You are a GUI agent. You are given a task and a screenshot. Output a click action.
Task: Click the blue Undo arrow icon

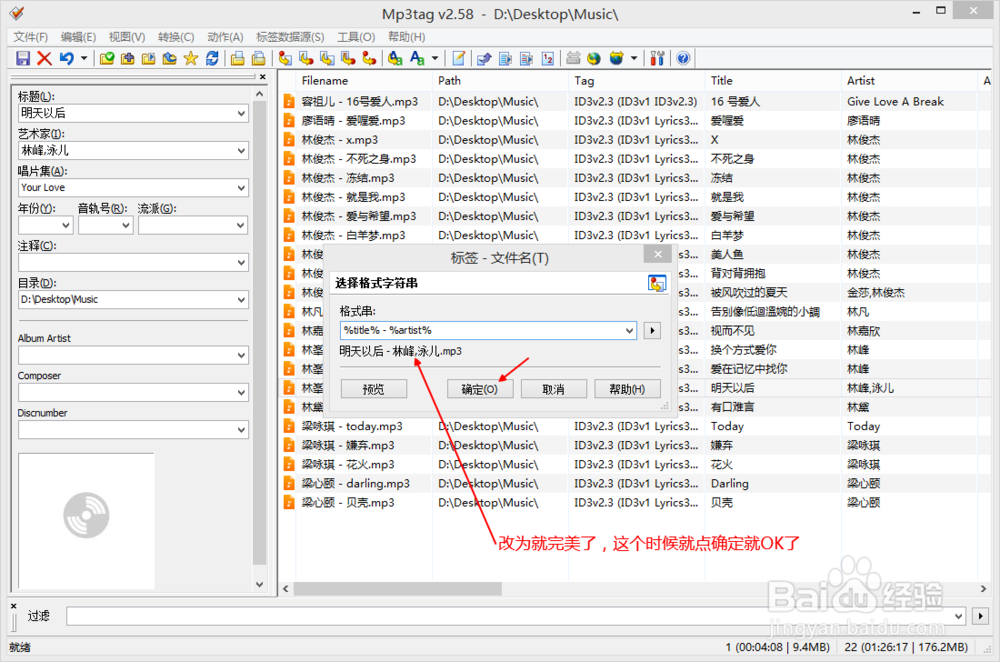click(66, 59)
